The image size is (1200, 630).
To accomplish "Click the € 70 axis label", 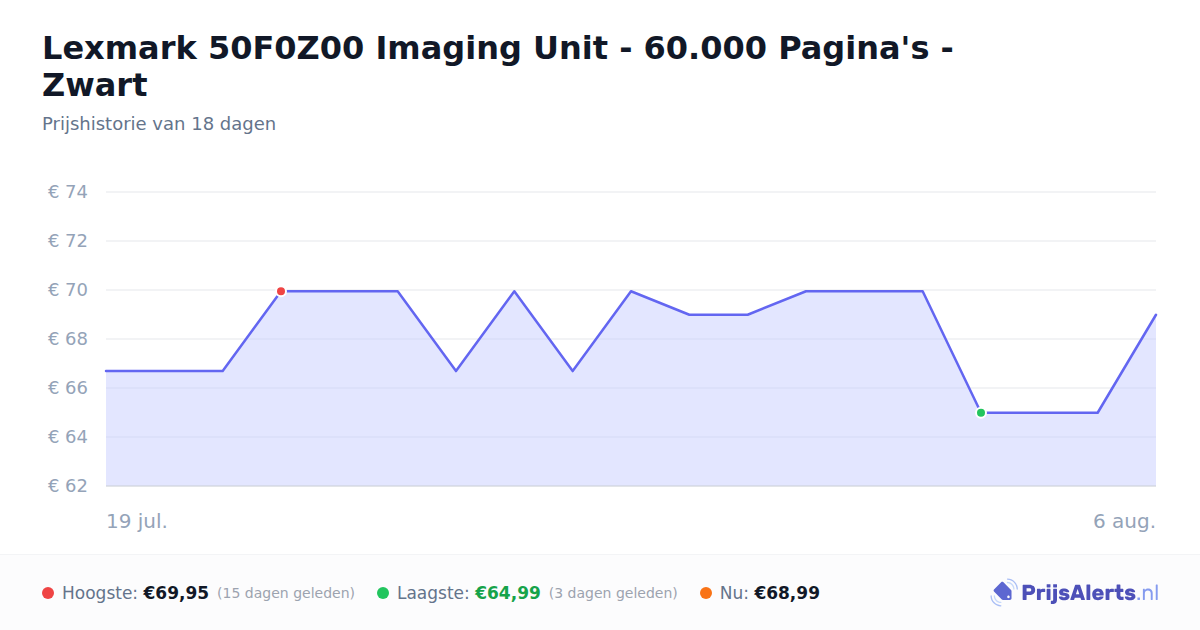I will (68, 290).
